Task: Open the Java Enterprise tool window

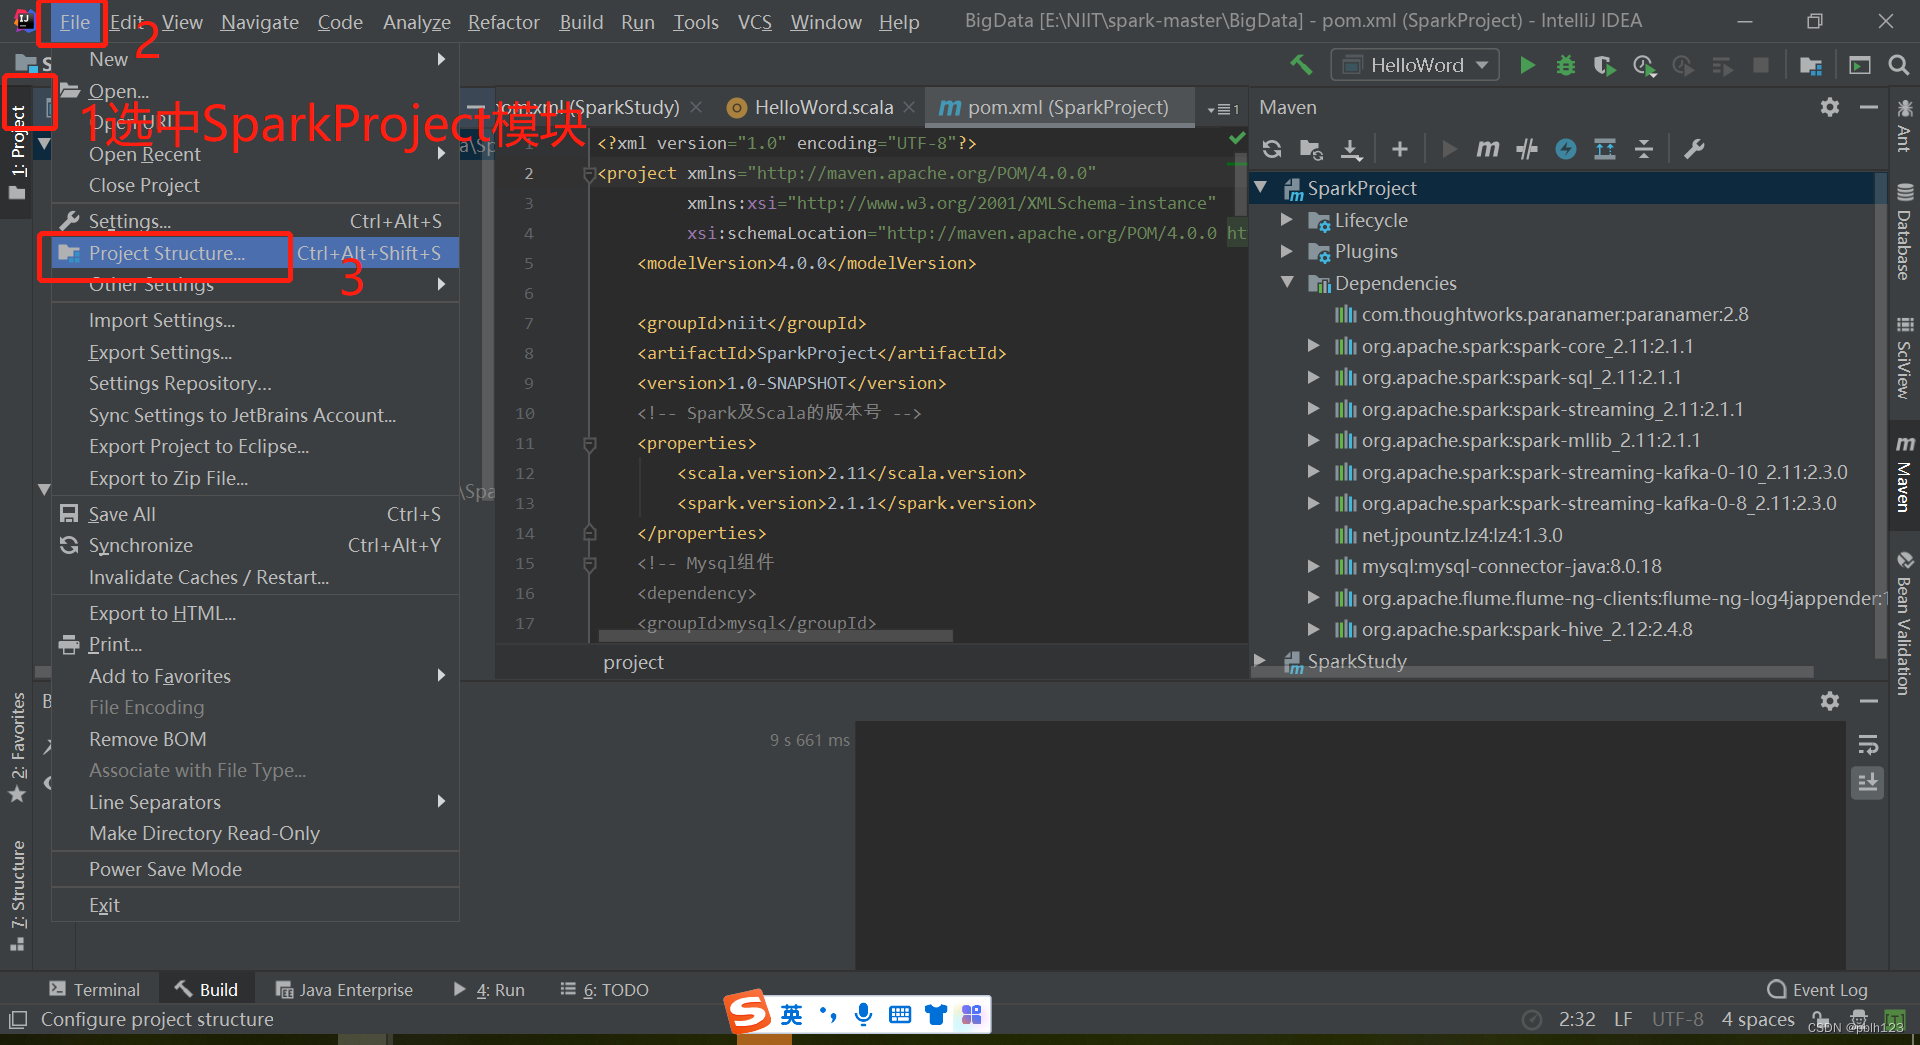Action: pos(344,989)
